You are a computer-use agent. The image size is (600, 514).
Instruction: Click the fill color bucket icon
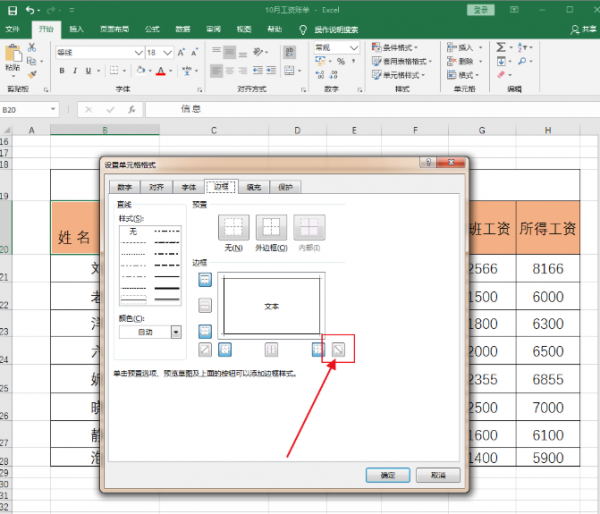[141, 70]
